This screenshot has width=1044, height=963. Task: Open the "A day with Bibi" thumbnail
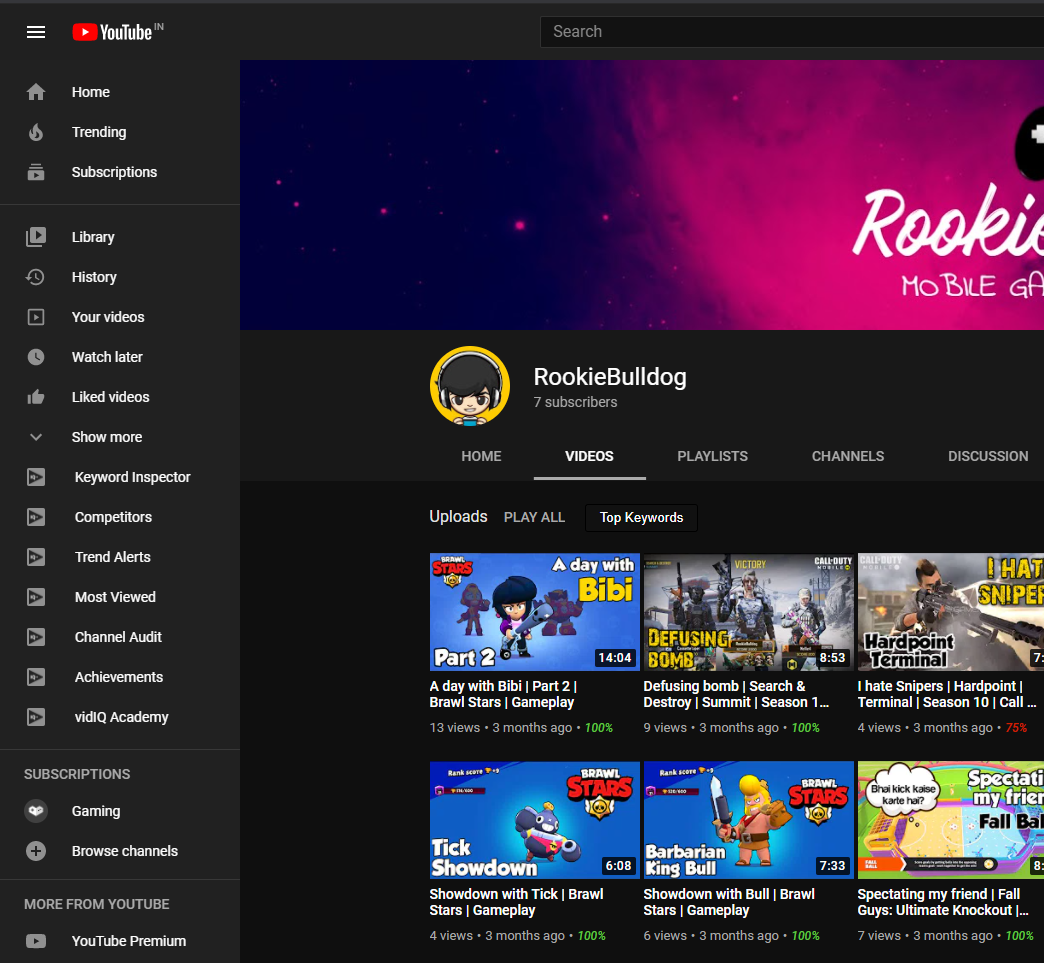534,612
